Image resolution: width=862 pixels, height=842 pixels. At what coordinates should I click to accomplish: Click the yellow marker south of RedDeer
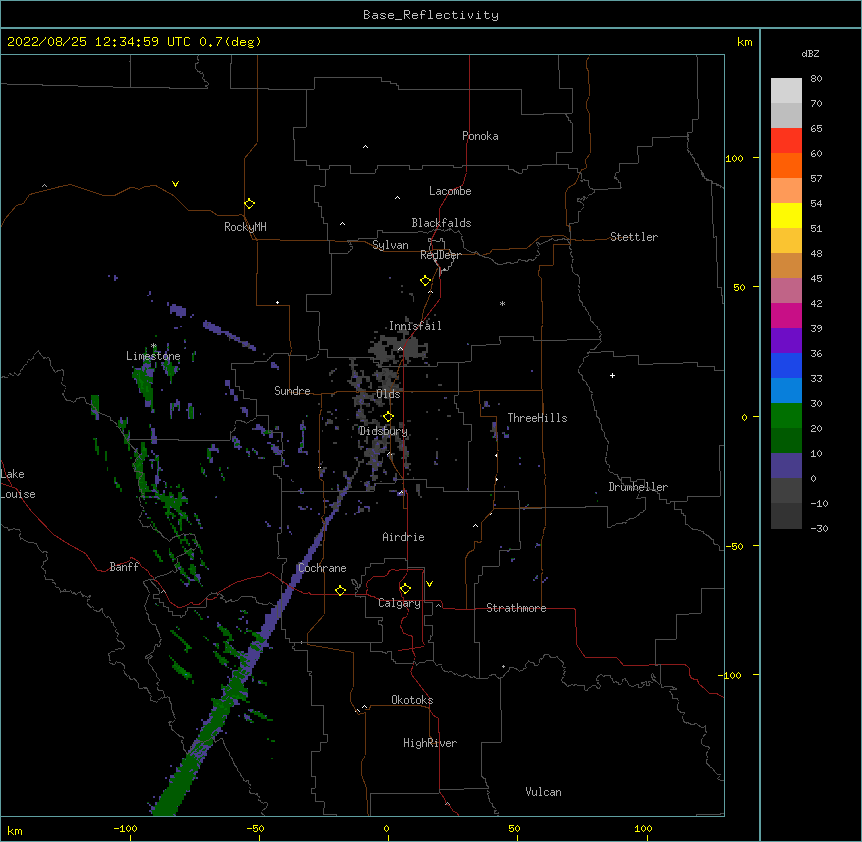tap(425, 280)
